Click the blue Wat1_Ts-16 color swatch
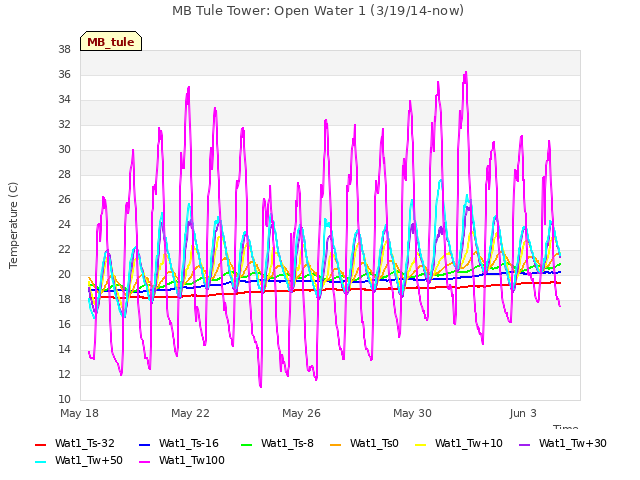The image size is (640, 480). point(144,444)
